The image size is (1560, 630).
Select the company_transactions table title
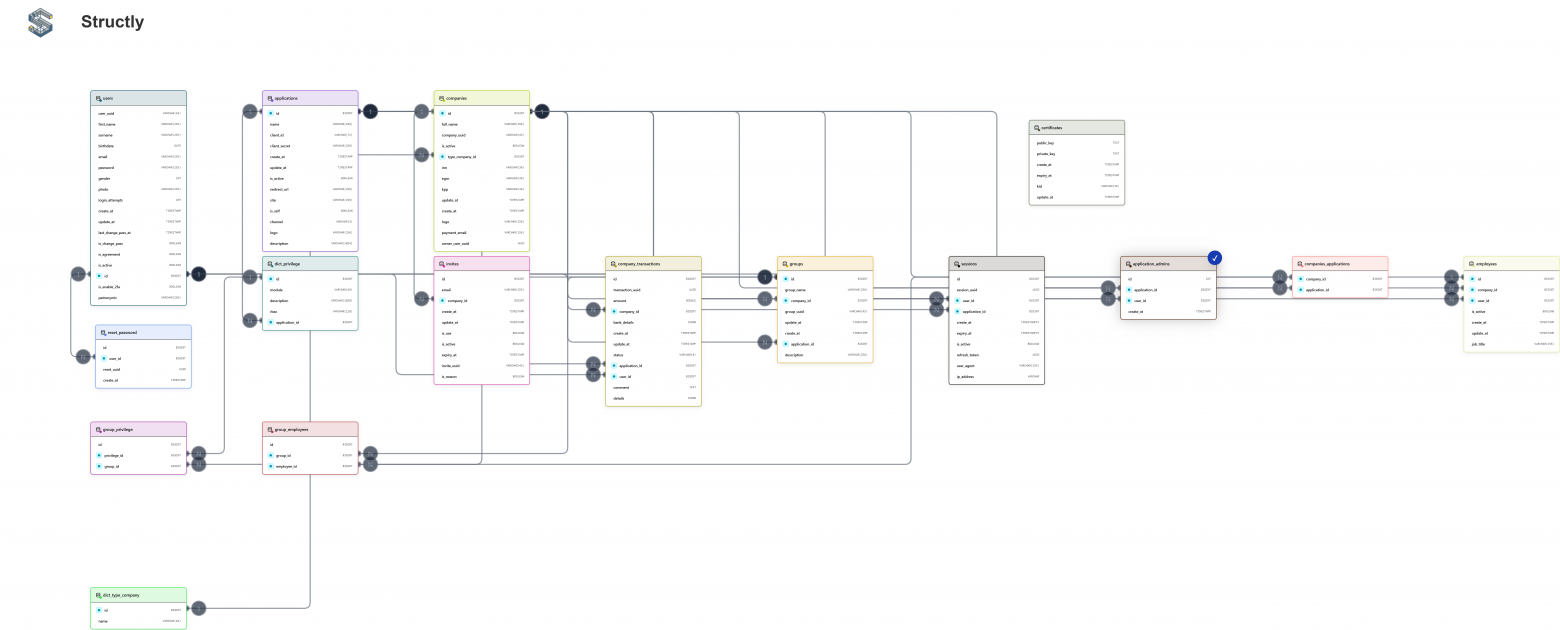pos(639,264)
